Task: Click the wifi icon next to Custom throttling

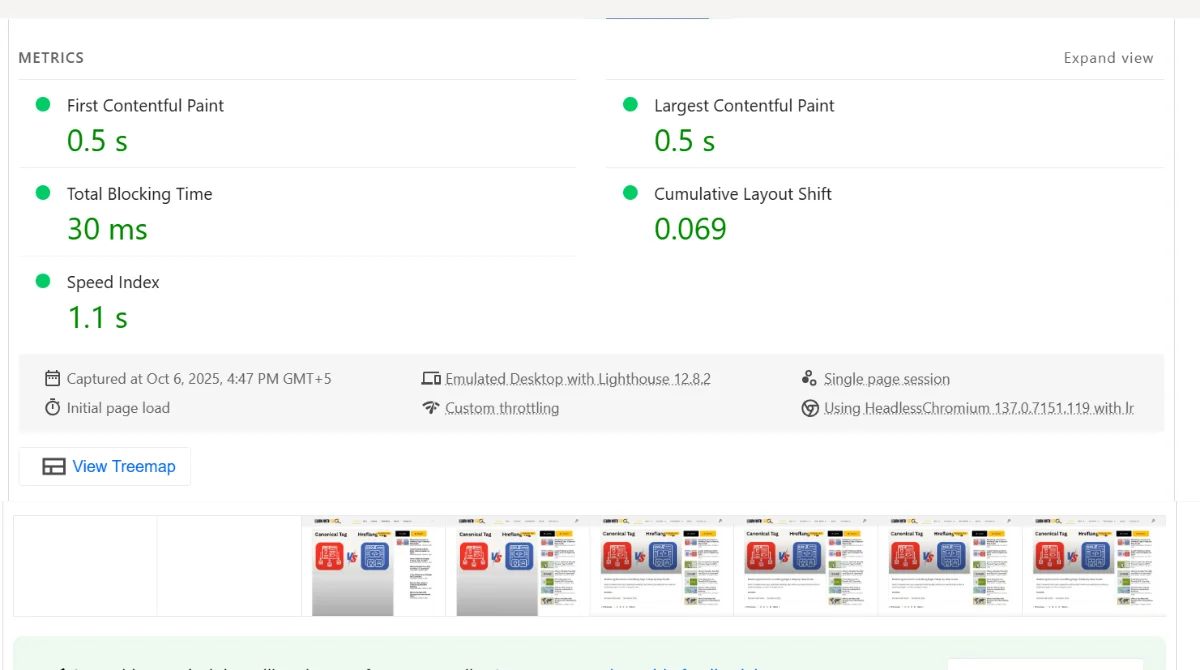Action: (431, 408)
